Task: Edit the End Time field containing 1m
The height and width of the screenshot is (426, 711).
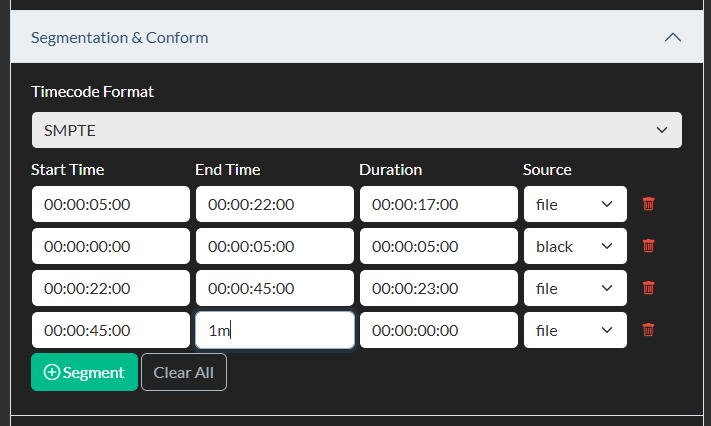Action: coord(274,330)
